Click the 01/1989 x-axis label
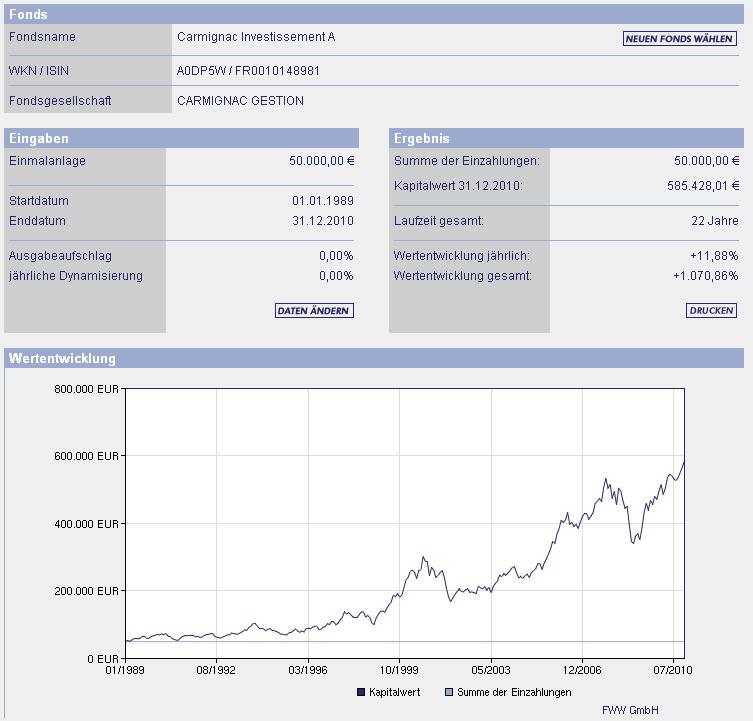The width and height of the screenshot is (753, 721). click(x=125, y=670)
